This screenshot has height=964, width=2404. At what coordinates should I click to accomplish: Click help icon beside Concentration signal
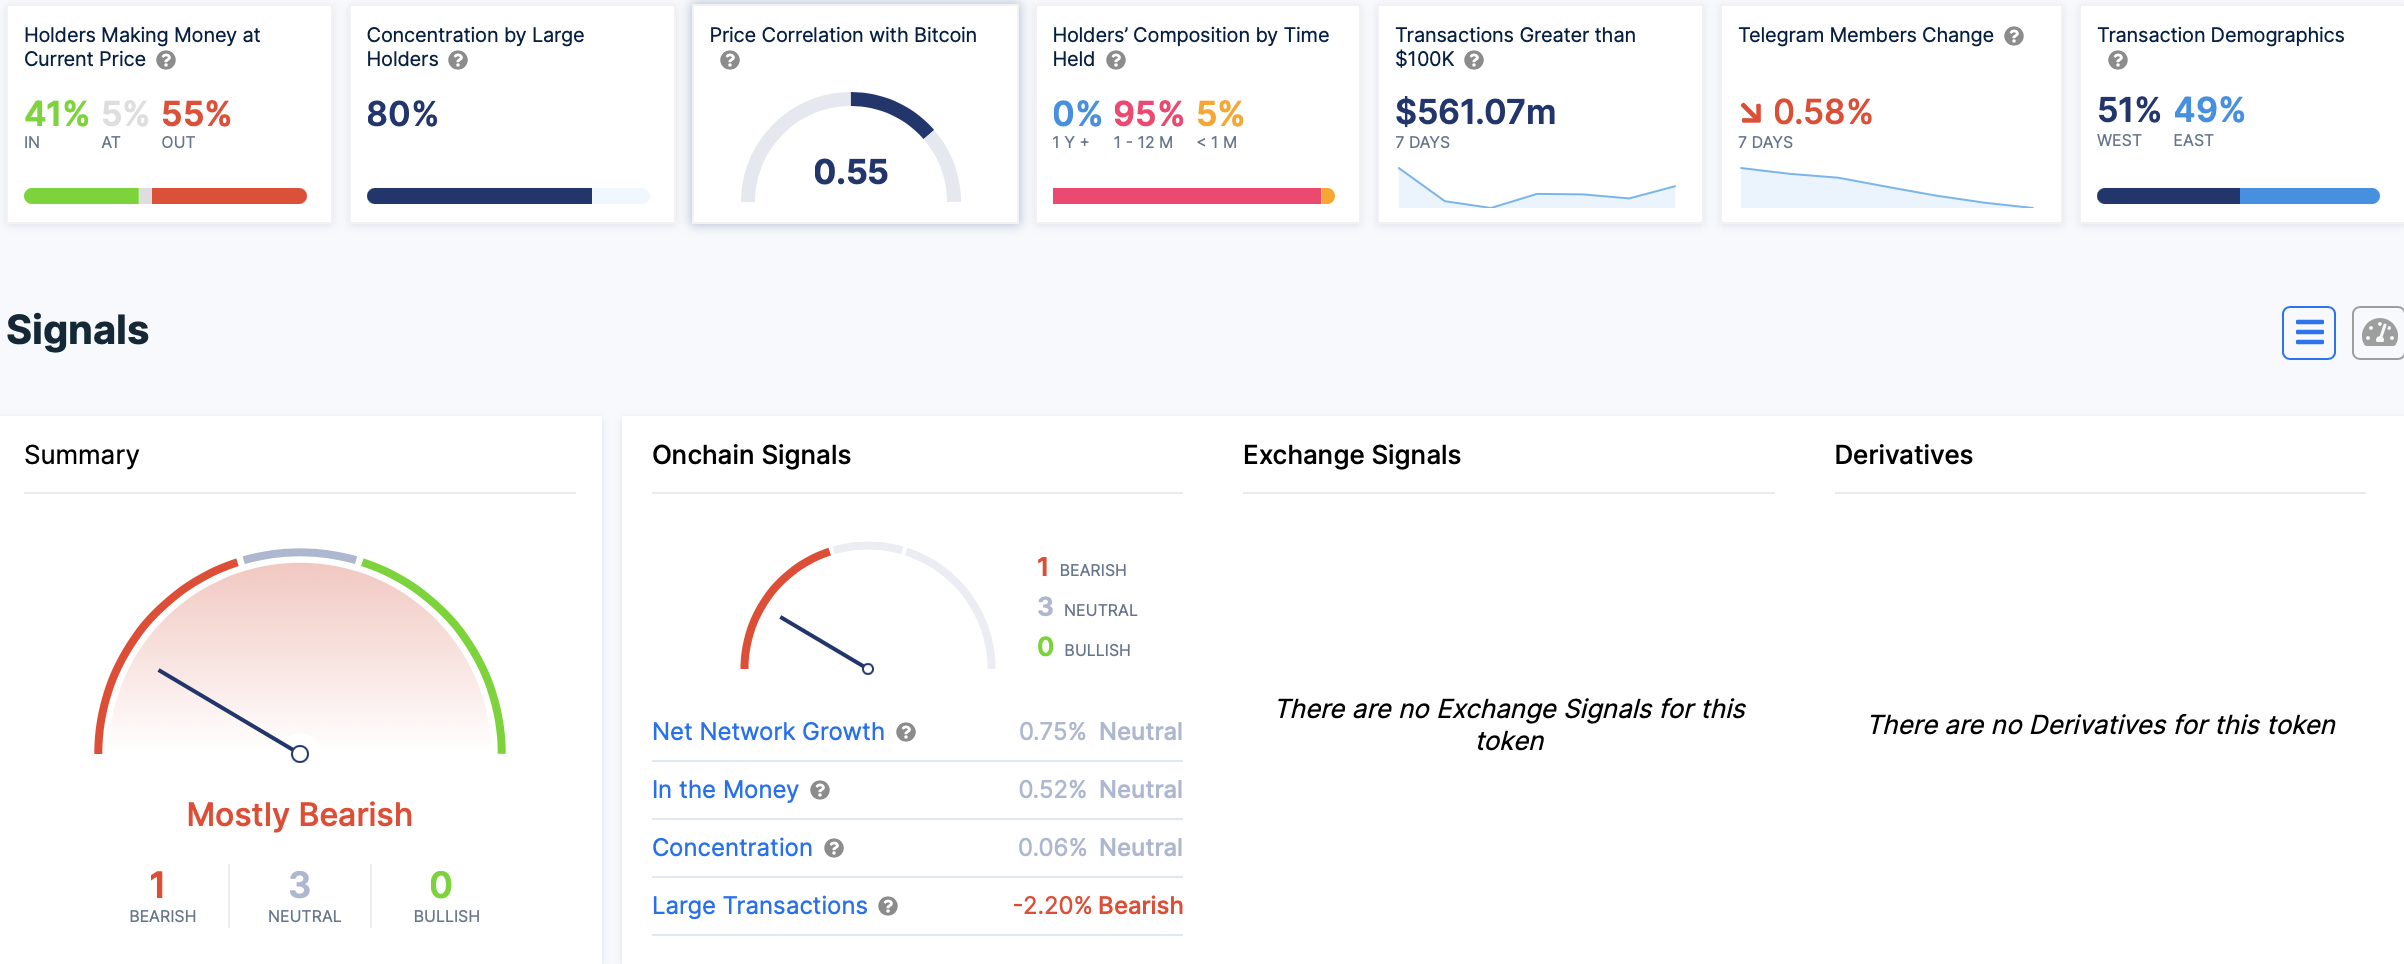(x=834, y=848)
